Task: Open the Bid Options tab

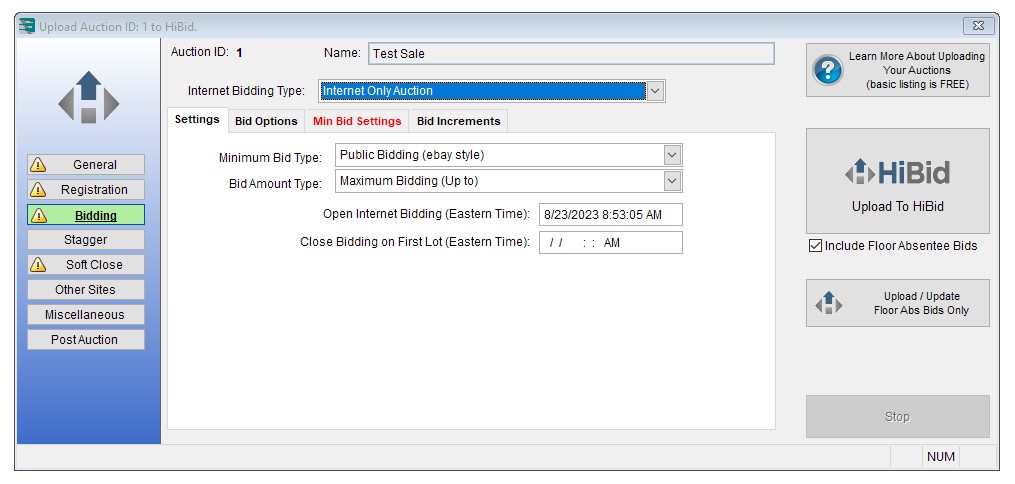Action: (x=266, y=121)
